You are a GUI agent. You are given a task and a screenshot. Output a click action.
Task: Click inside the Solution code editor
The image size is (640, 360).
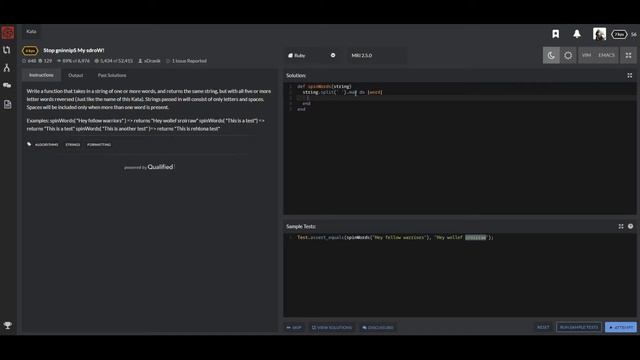(x=460, y=149)
